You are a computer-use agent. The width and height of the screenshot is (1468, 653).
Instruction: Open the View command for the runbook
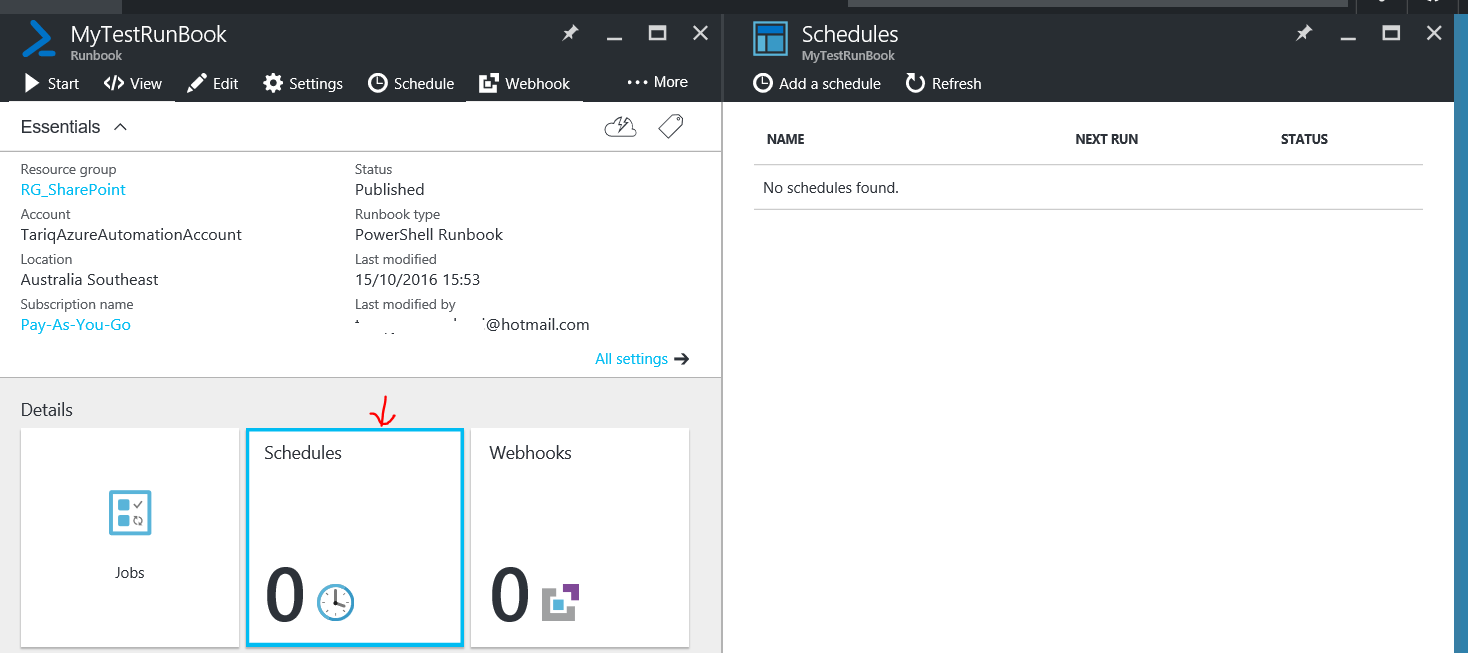click(x=132, y=83)
